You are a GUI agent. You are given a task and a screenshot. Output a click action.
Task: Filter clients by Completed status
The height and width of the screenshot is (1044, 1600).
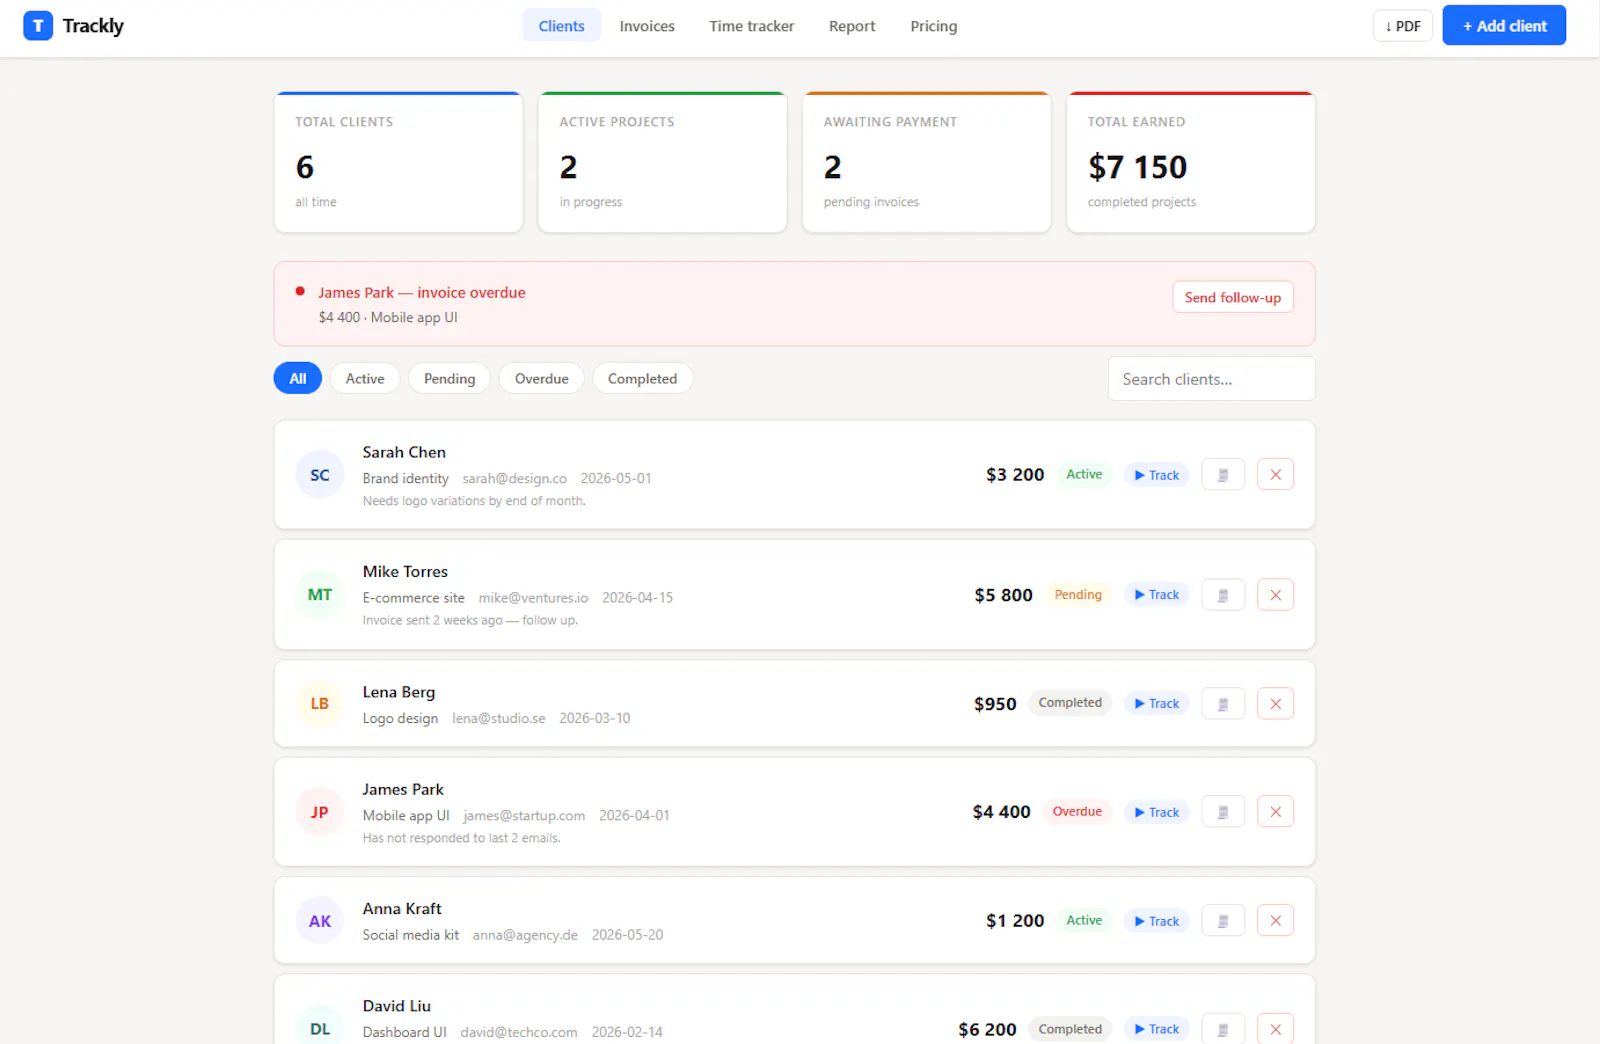pyautogui.click(x=642, y=378)
